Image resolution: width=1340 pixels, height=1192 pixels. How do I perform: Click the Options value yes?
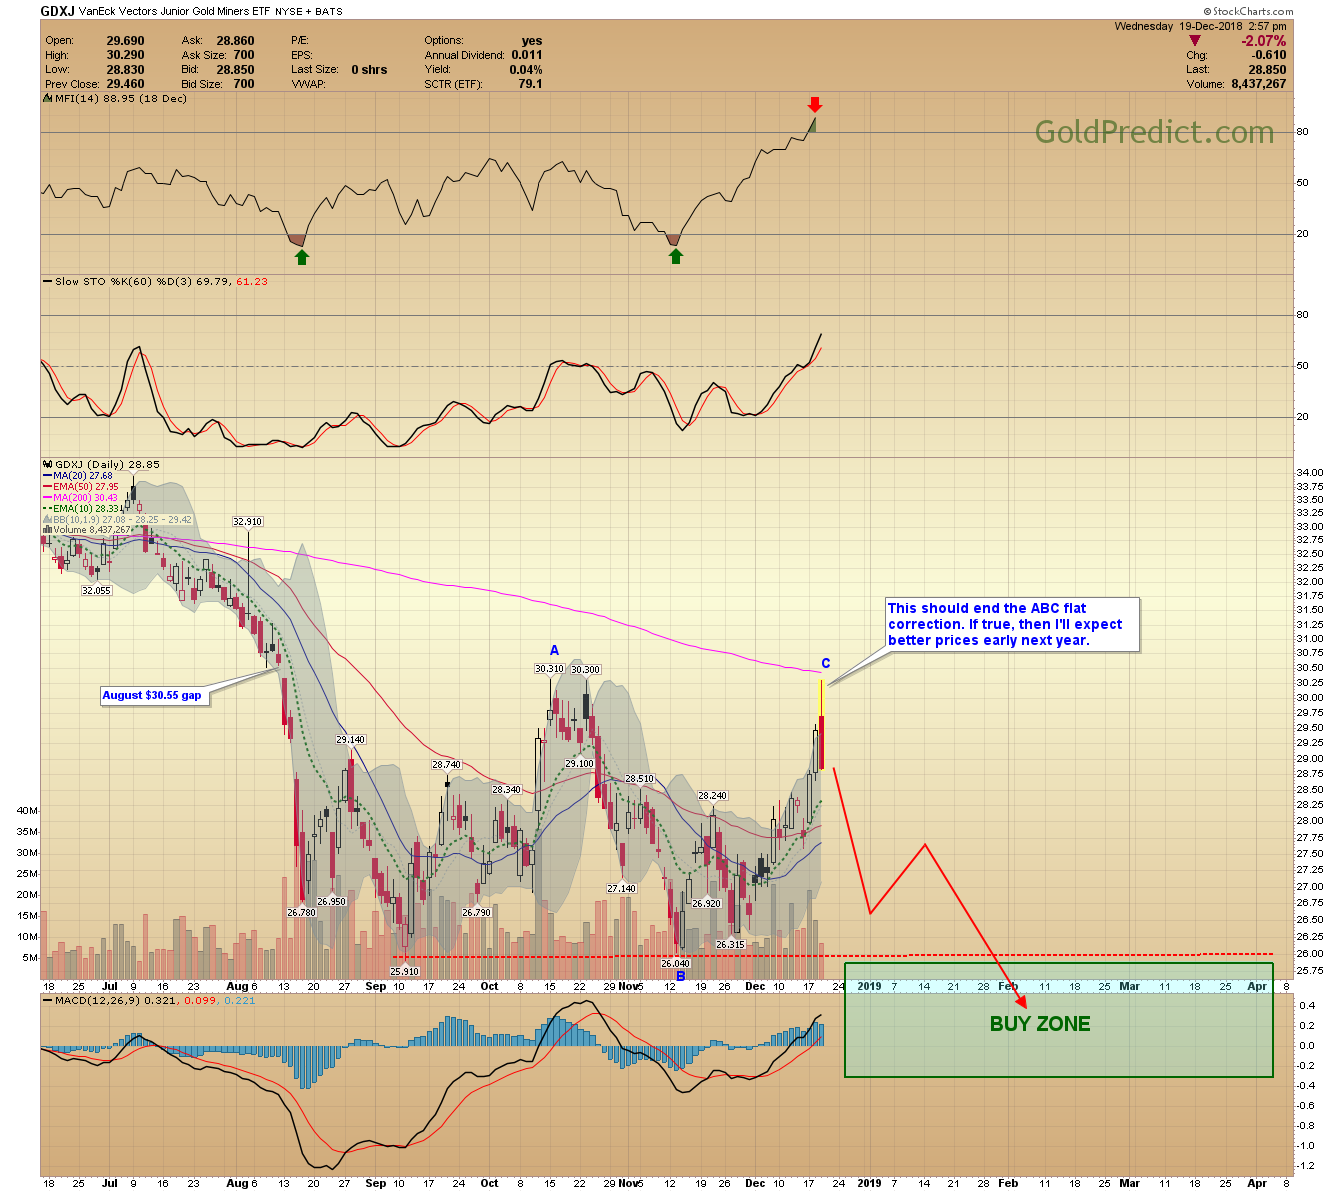[x=532, y=41]
